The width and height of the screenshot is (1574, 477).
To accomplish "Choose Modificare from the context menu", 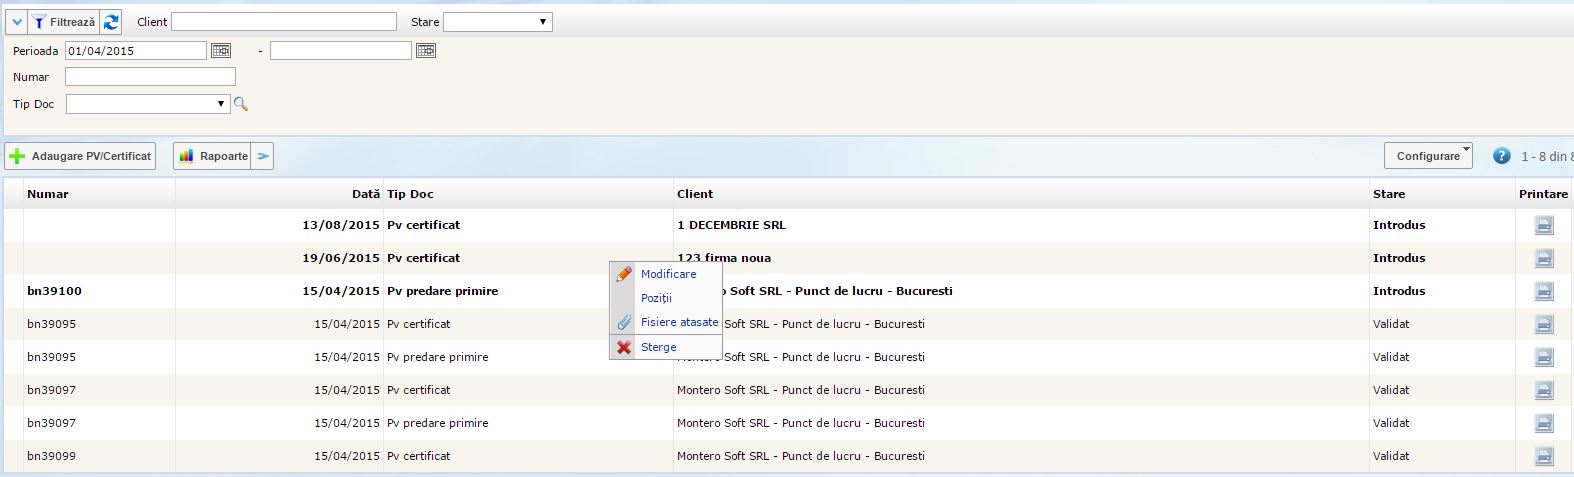I will [668, 274].
